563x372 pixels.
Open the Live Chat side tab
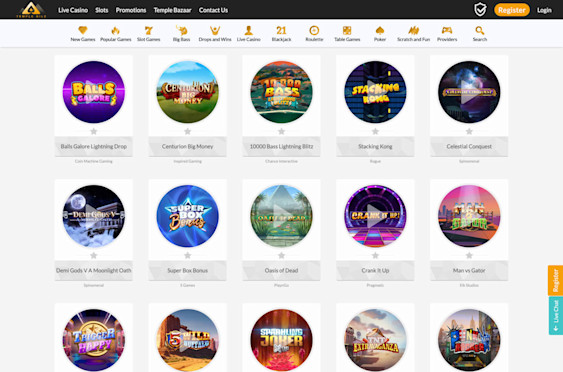click(555, 316)
